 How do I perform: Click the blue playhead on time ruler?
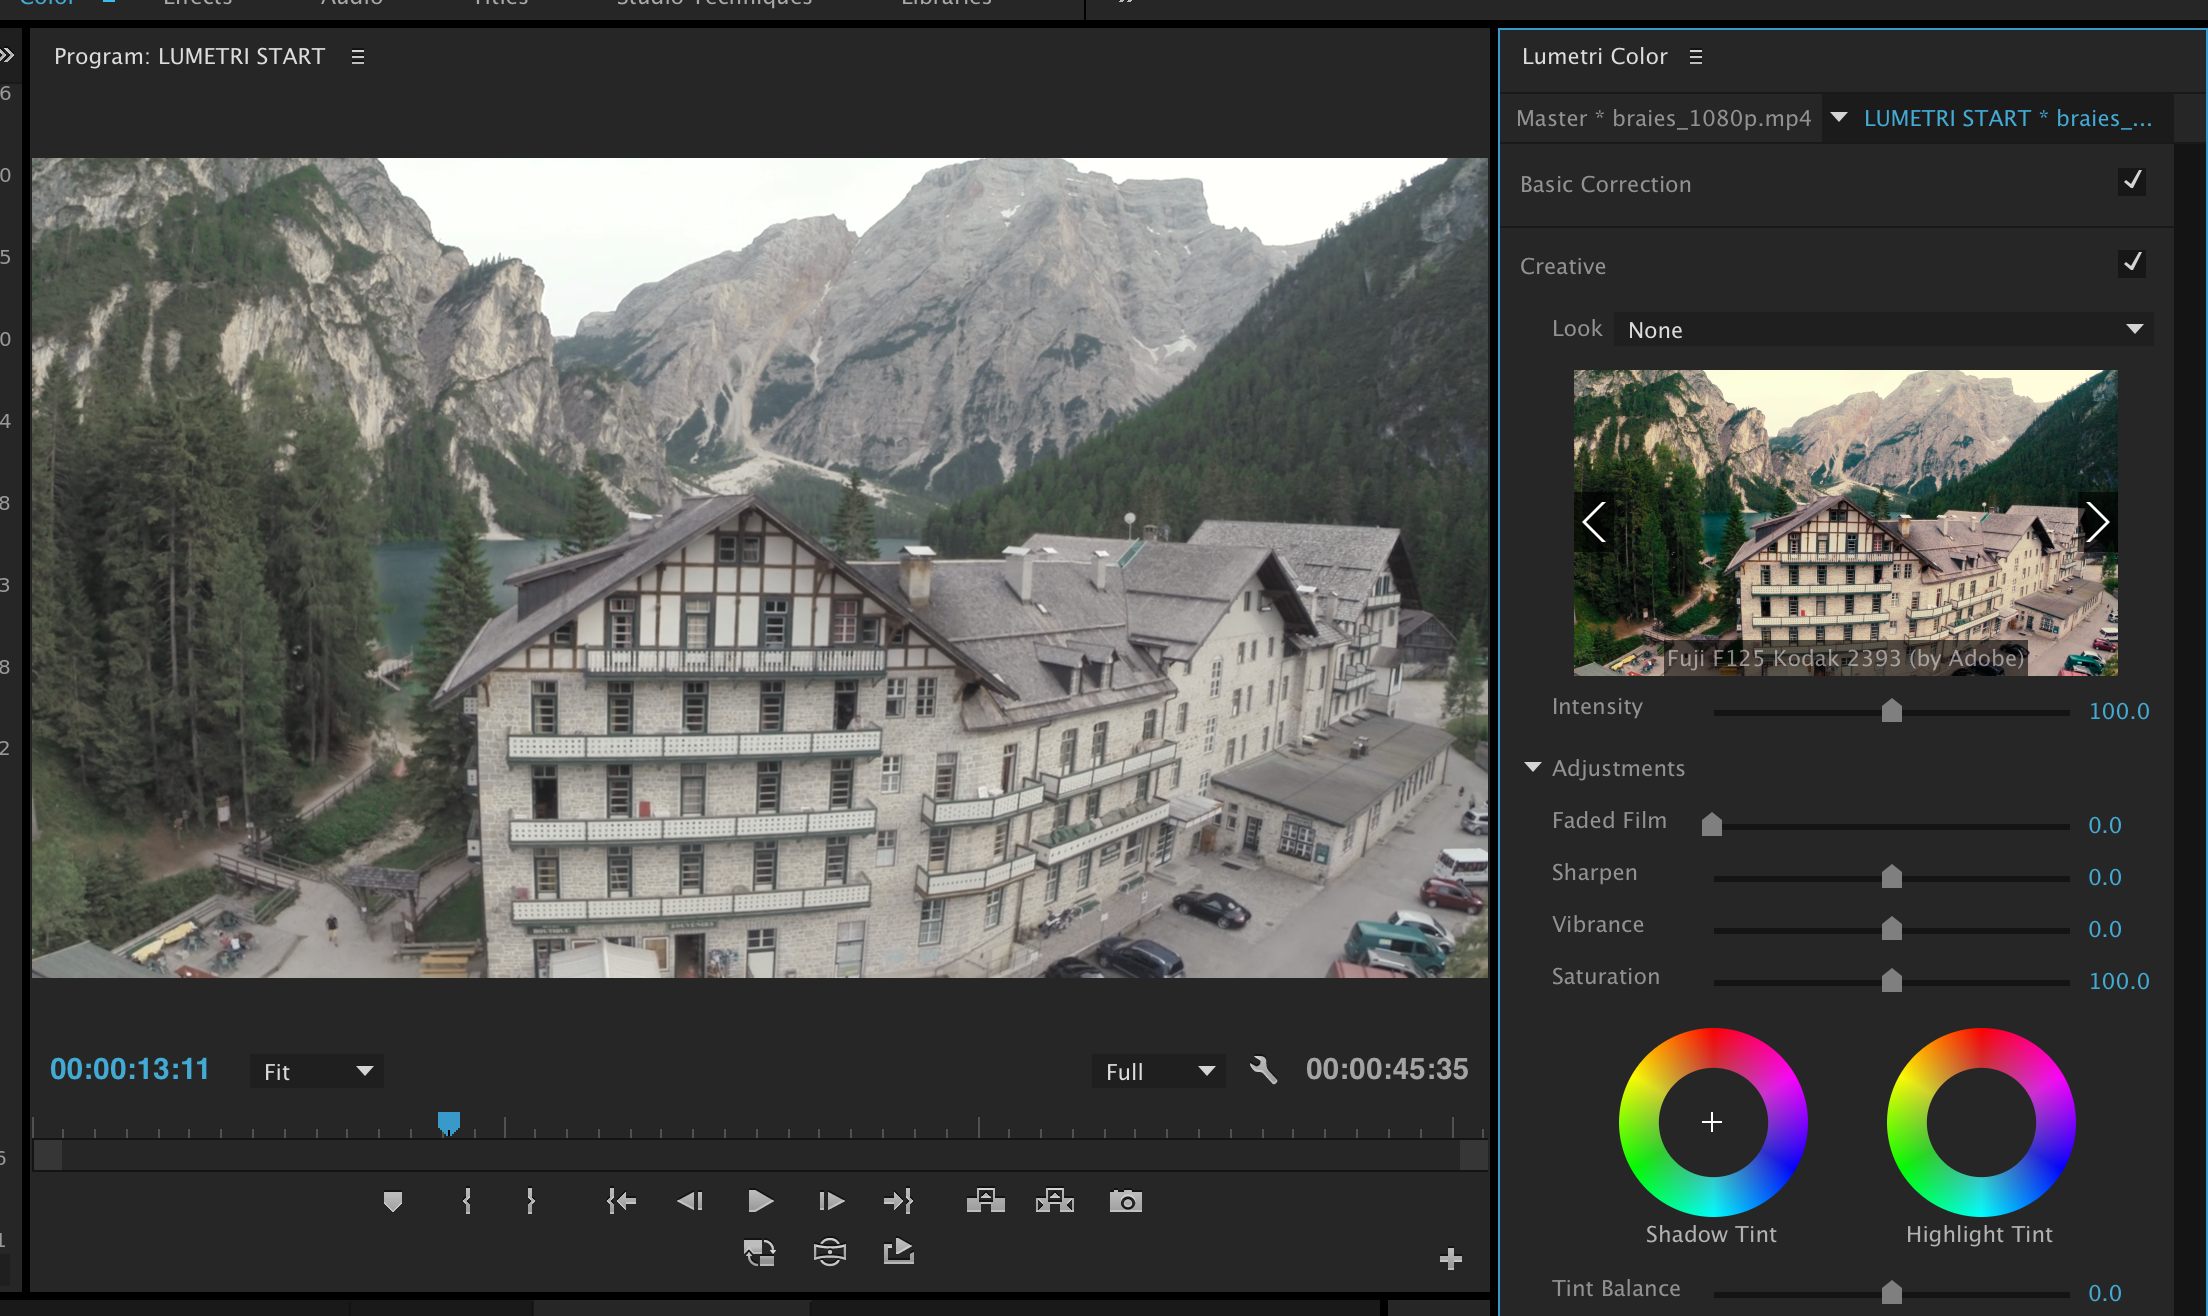[449, 1124]
